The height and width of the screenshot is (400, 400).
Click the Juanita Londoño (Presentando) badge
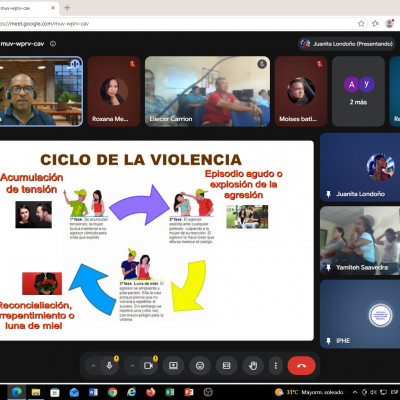tap(347, 44)
